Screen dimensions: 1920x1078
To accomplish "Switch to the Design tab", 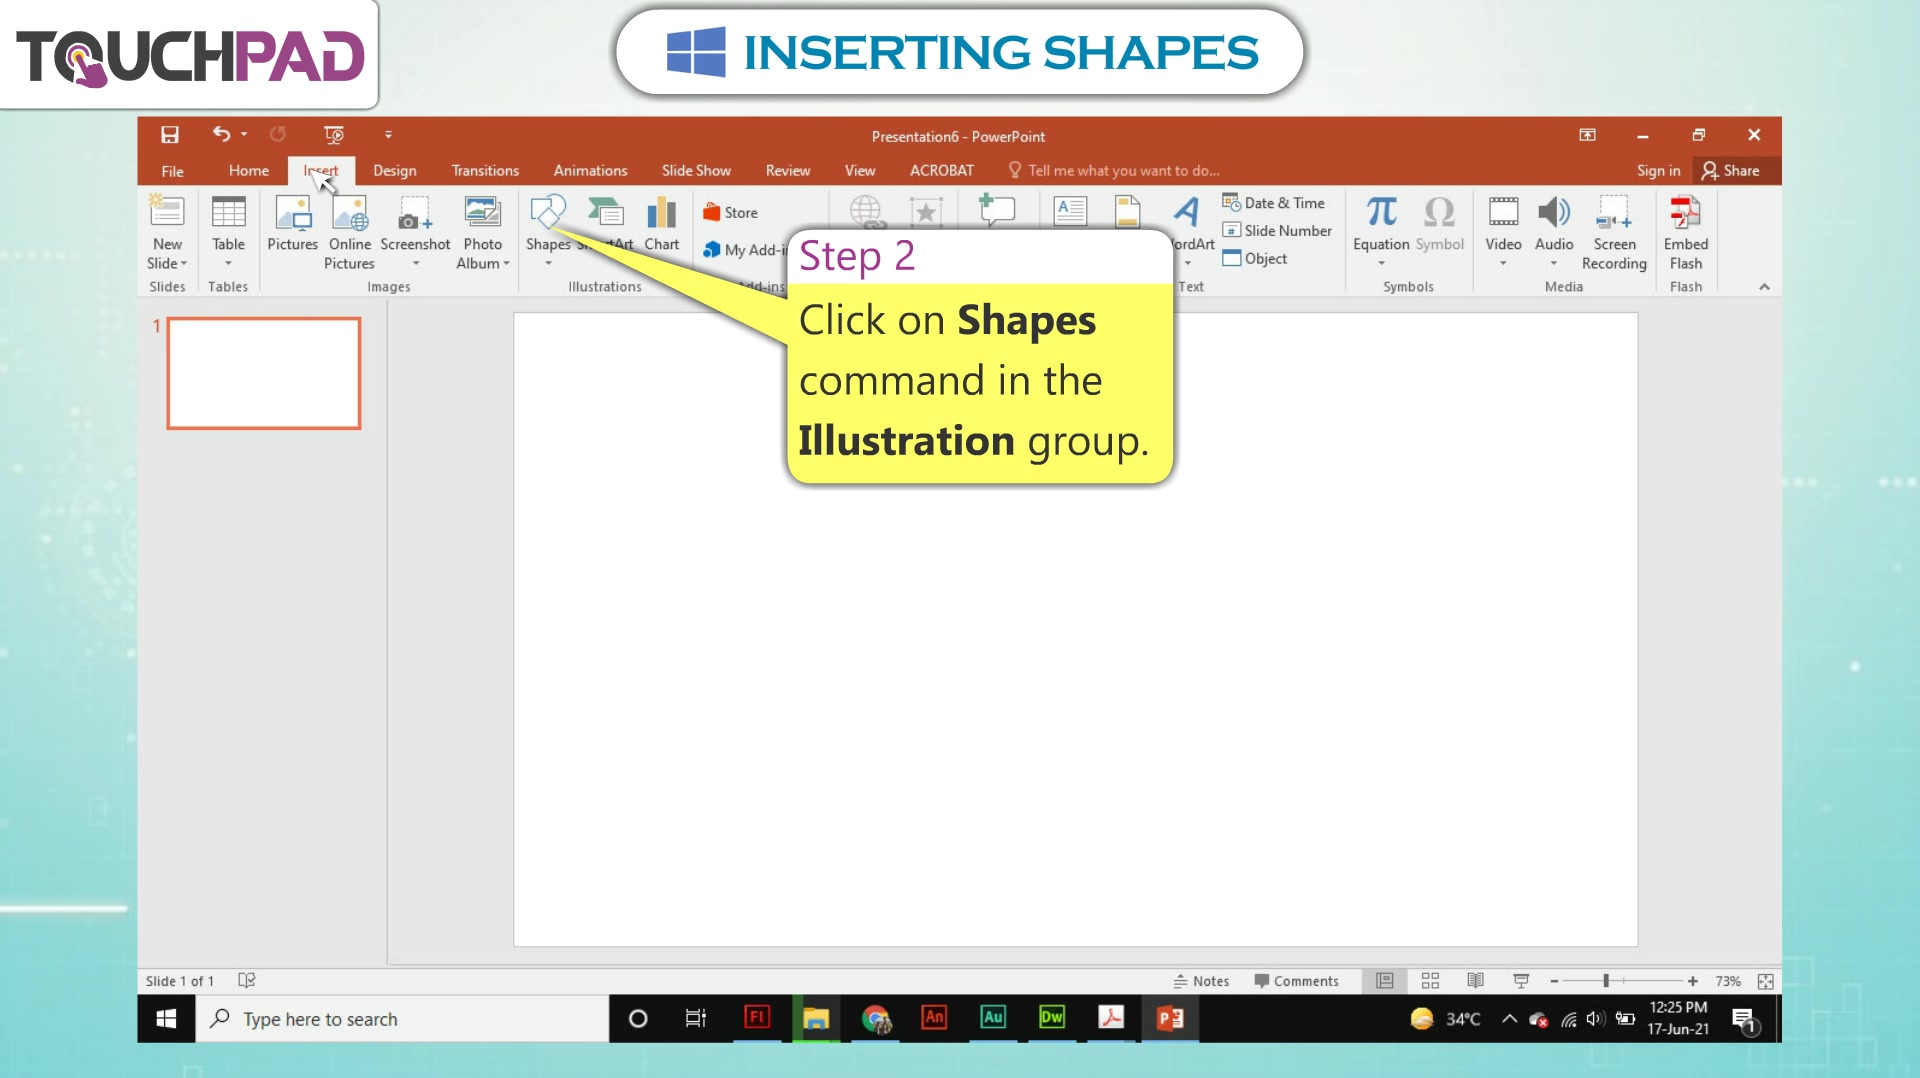I will (394, 171).
